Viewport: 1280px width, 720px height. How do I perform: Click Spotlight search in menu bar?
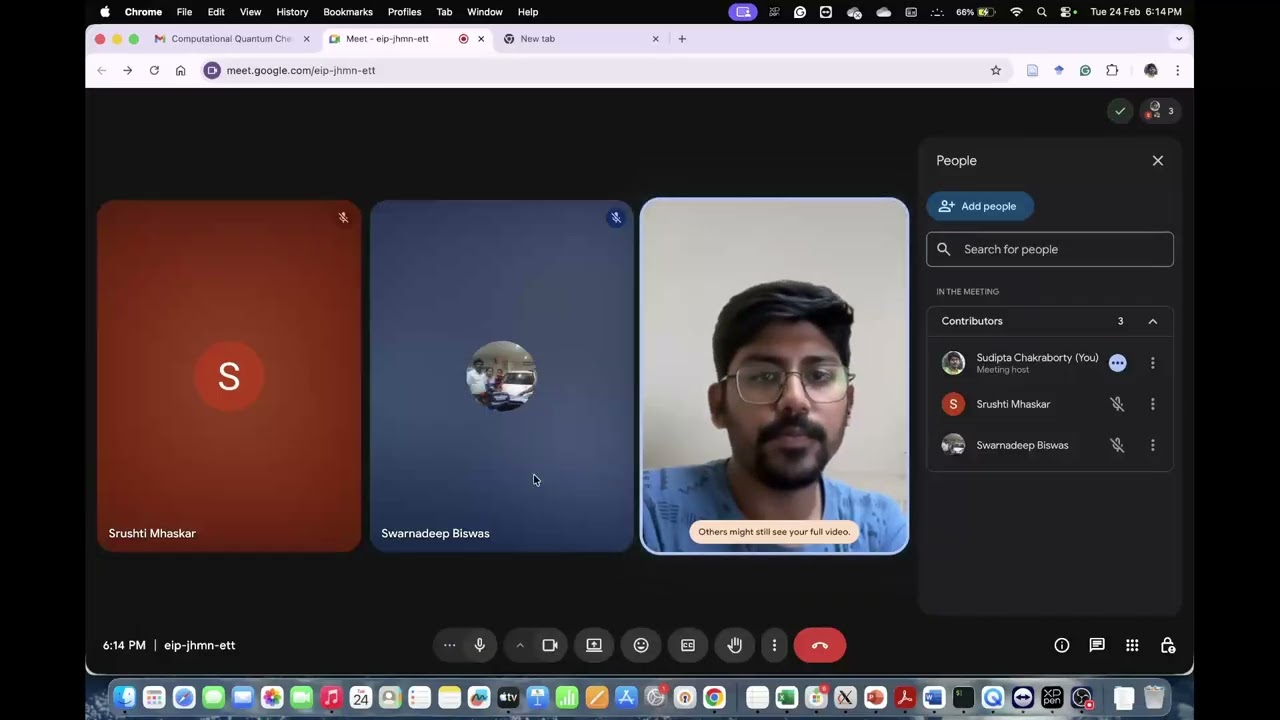(1042, 12)
